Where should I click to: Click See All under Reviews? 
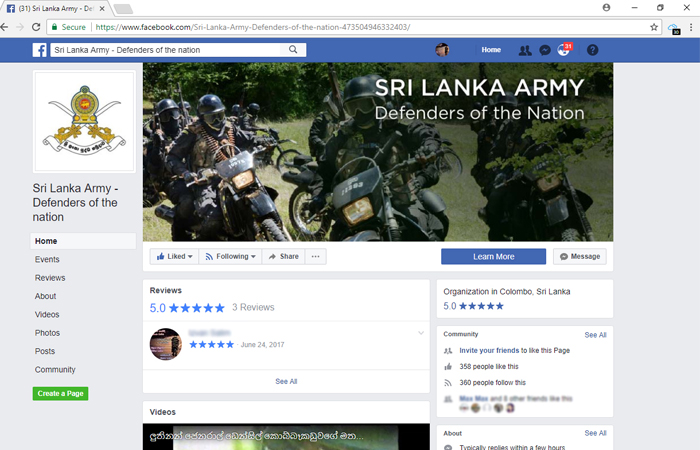[x=286, y=381]
